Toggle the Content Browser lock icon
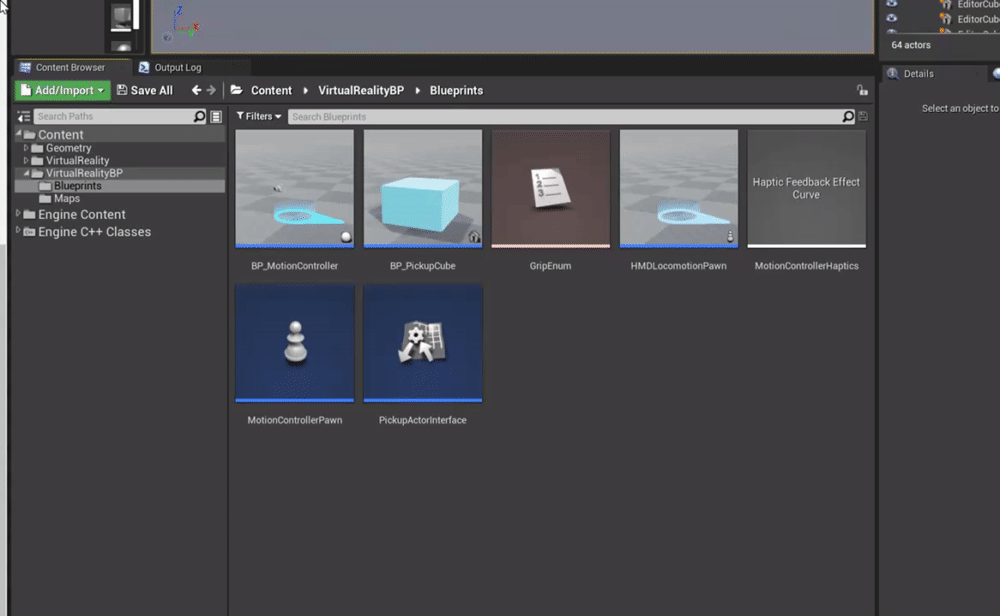Viewport: 1000px width, 616px height. tap(862, 91)
